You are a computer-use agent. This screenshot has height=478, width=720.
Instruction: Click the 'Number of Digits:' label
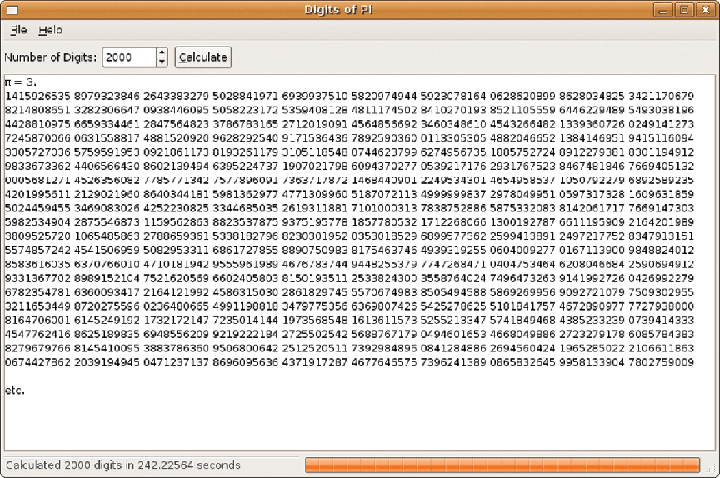50,57
